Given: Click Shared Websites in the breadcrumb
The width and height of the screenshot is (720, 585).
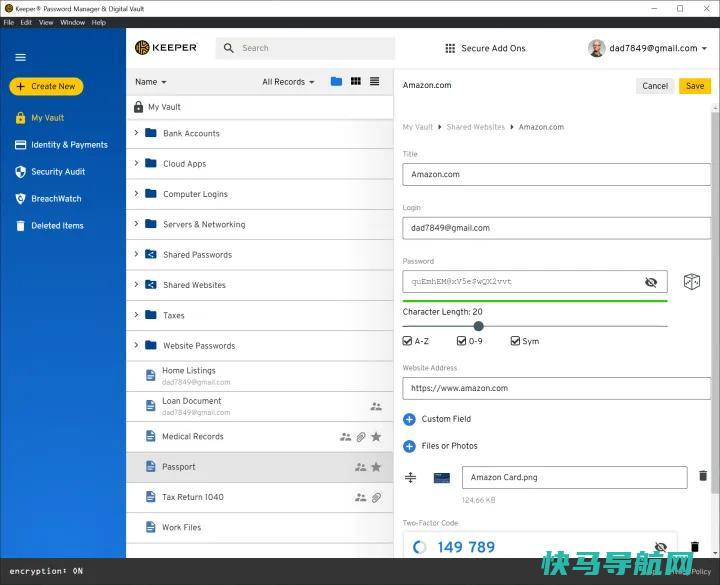Looking at the screenshot, I should (475, 127).
